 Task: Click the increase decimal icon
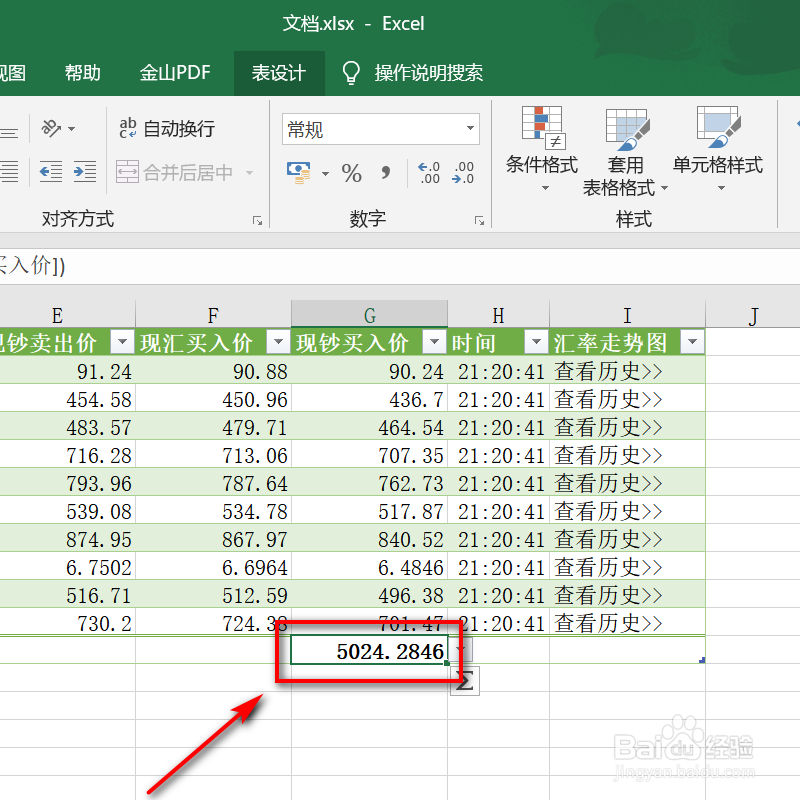(429, 174)
